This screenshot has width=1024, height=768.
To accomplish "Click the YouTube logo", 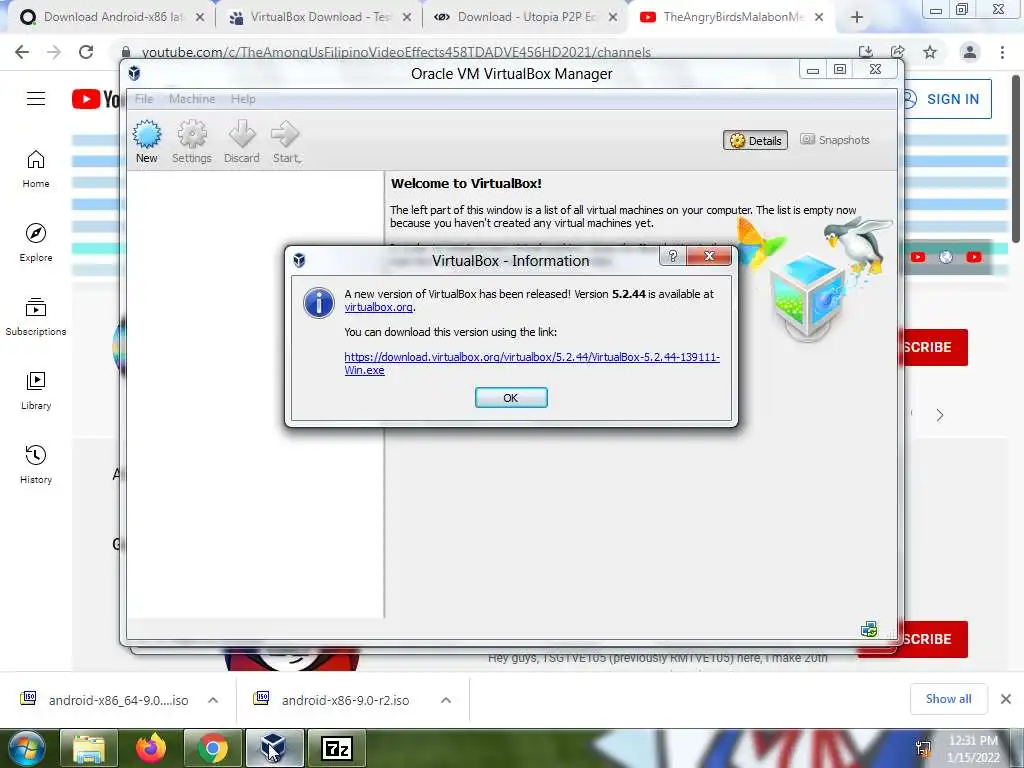I will click(x=95, y=99).
